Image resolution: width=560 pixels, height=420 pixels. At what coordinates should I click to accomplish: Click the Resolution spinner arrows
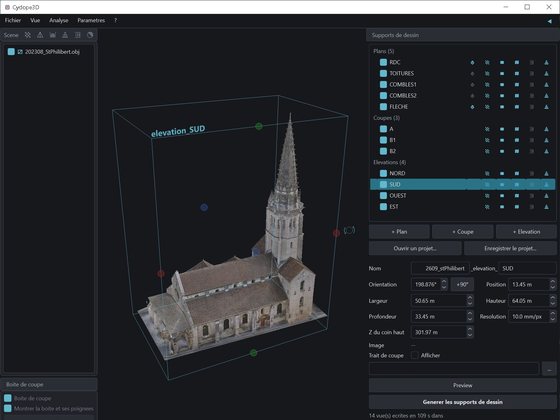tap(552, 316)
